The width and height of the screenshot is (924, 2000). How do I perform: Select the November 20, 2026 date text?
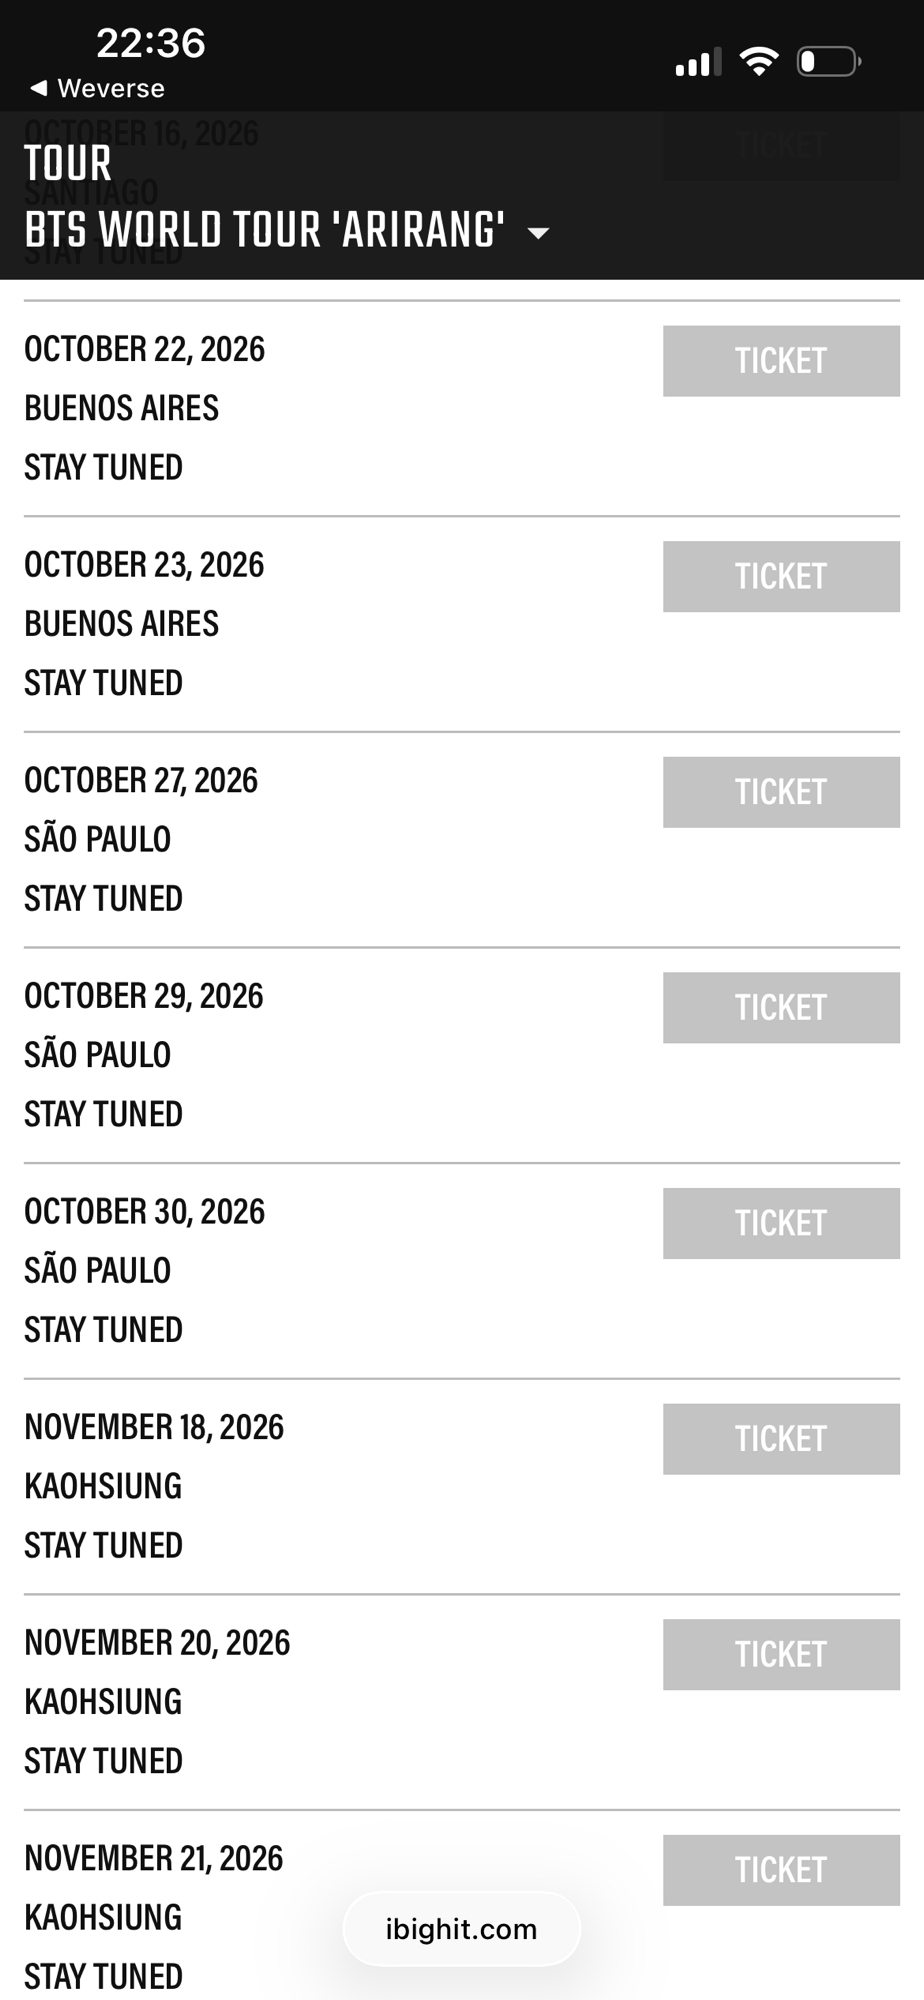pos(157,1642)
